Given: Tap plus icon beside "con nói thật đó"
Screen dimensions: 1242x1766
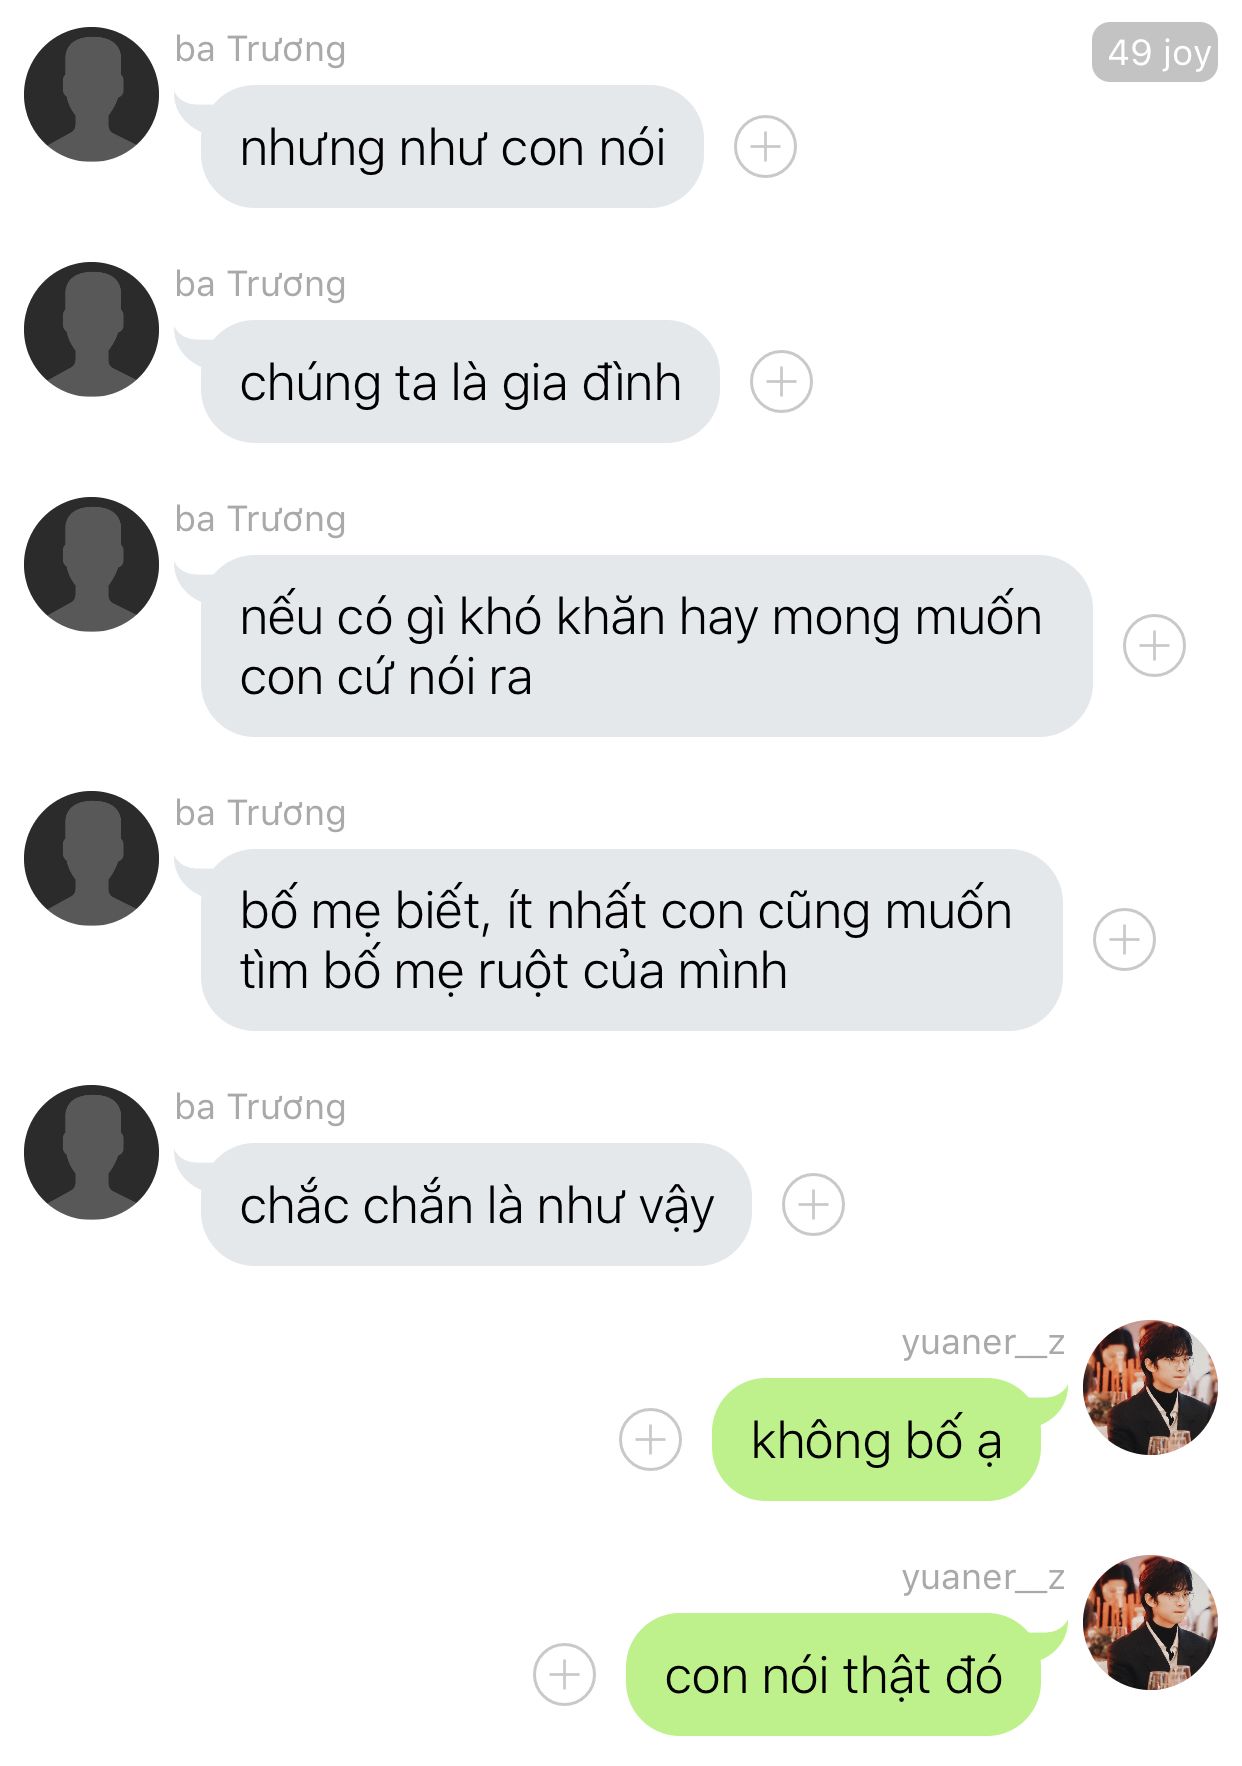Looking at the screenshot, I should point(564,1674).
